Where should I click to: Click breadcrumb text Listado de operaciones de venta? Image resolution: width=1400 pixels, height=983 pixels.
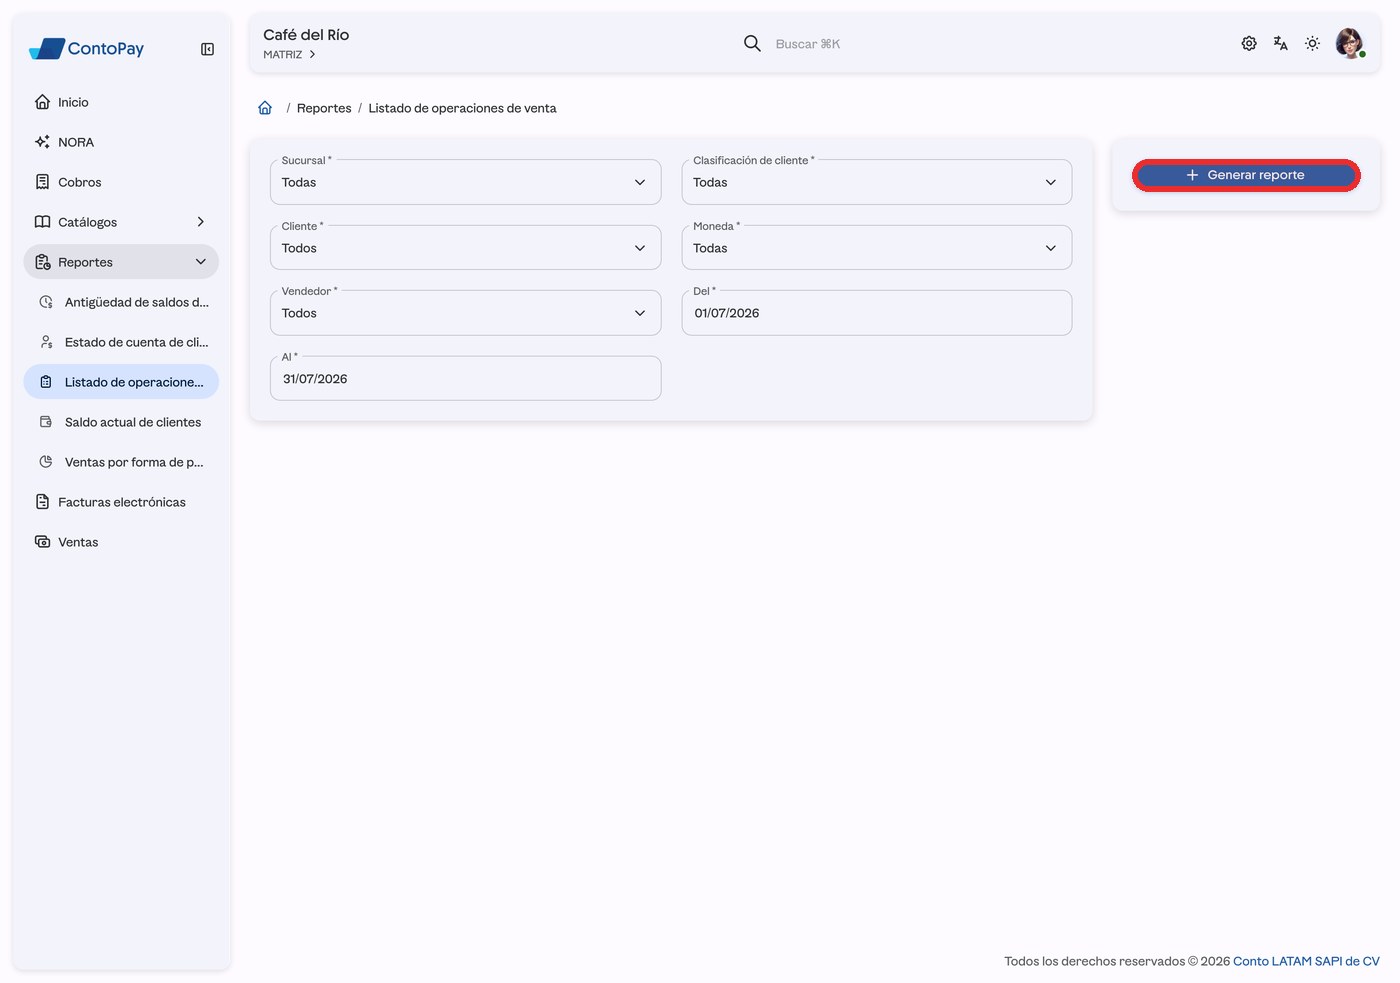coord(462,108)
